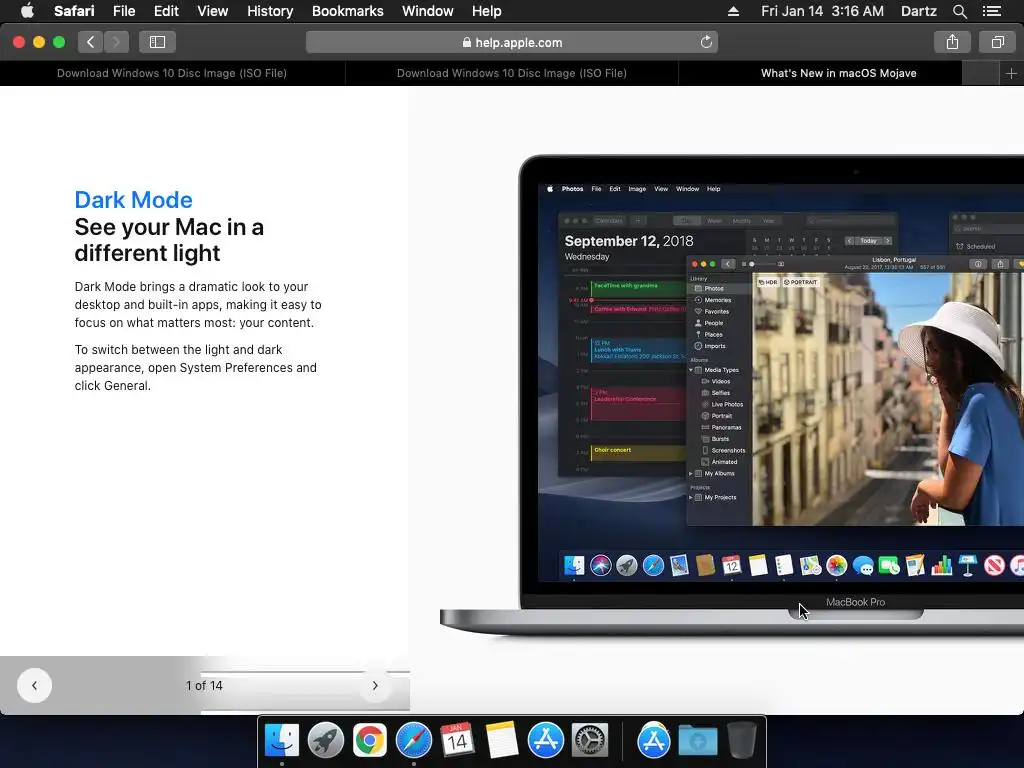Viewport: 1024px width, 768px height.
Task: Open the Bookmarks menu
Action: (347, 11)
